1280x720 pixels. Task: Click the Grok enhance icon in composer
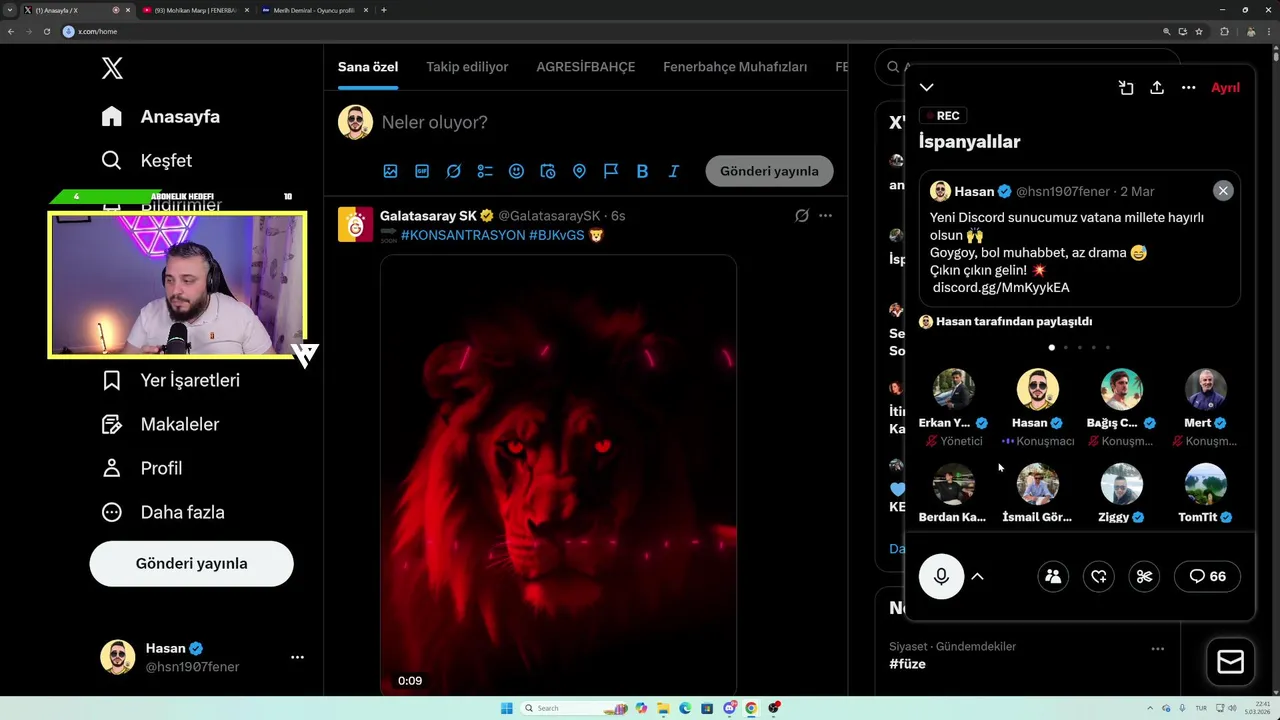pyautogui.click(x=453, y=171)
